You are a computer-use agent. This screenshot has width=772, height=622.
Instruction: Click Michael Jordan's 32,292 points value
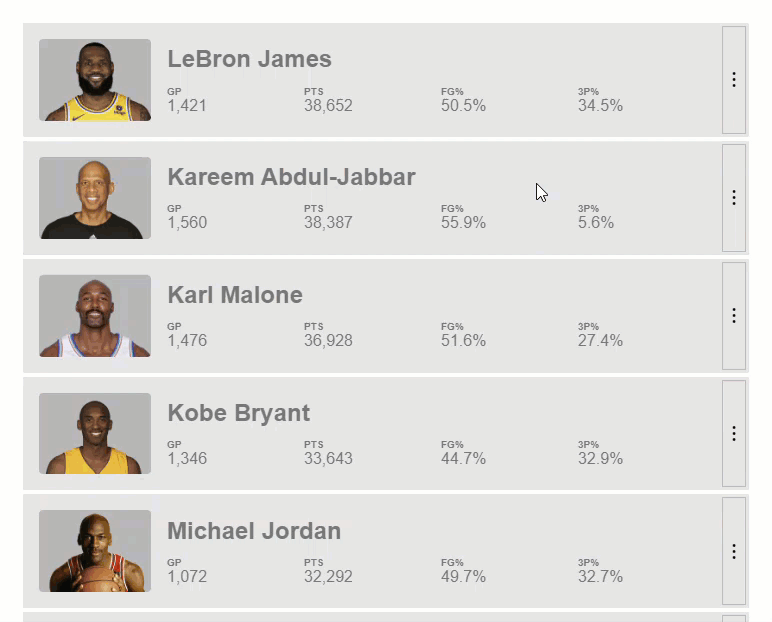[328, 576]
